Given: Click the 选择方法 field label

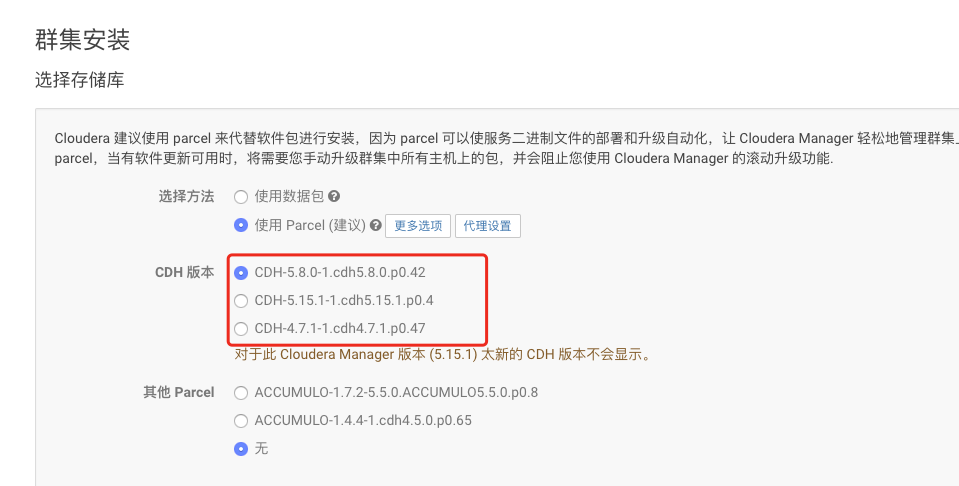Looking at the screenshot, I should click(x=187, y=197).
